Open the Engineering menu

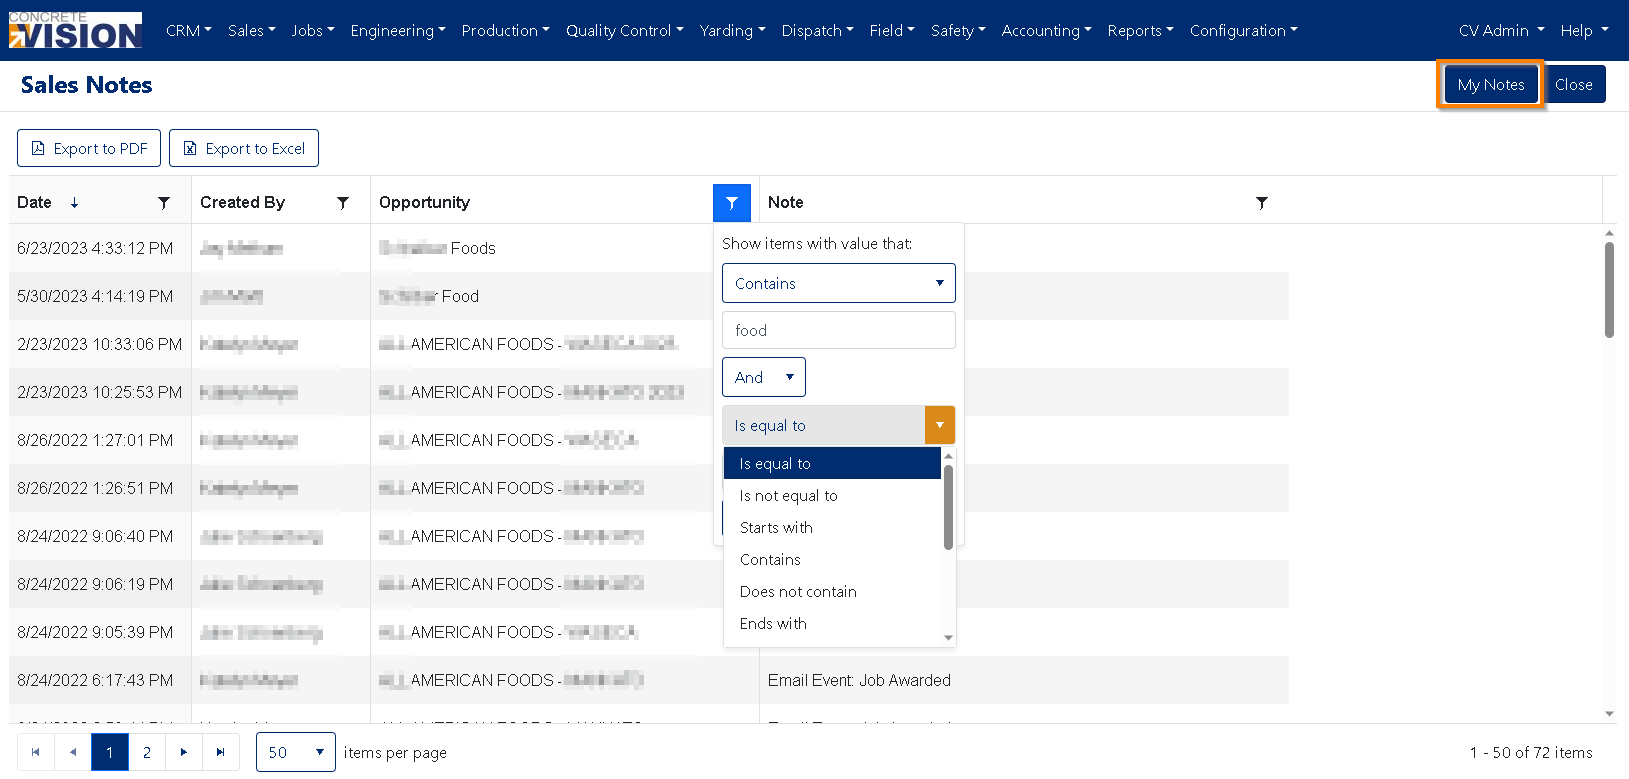pyautogui.click(x=398, y=31)
